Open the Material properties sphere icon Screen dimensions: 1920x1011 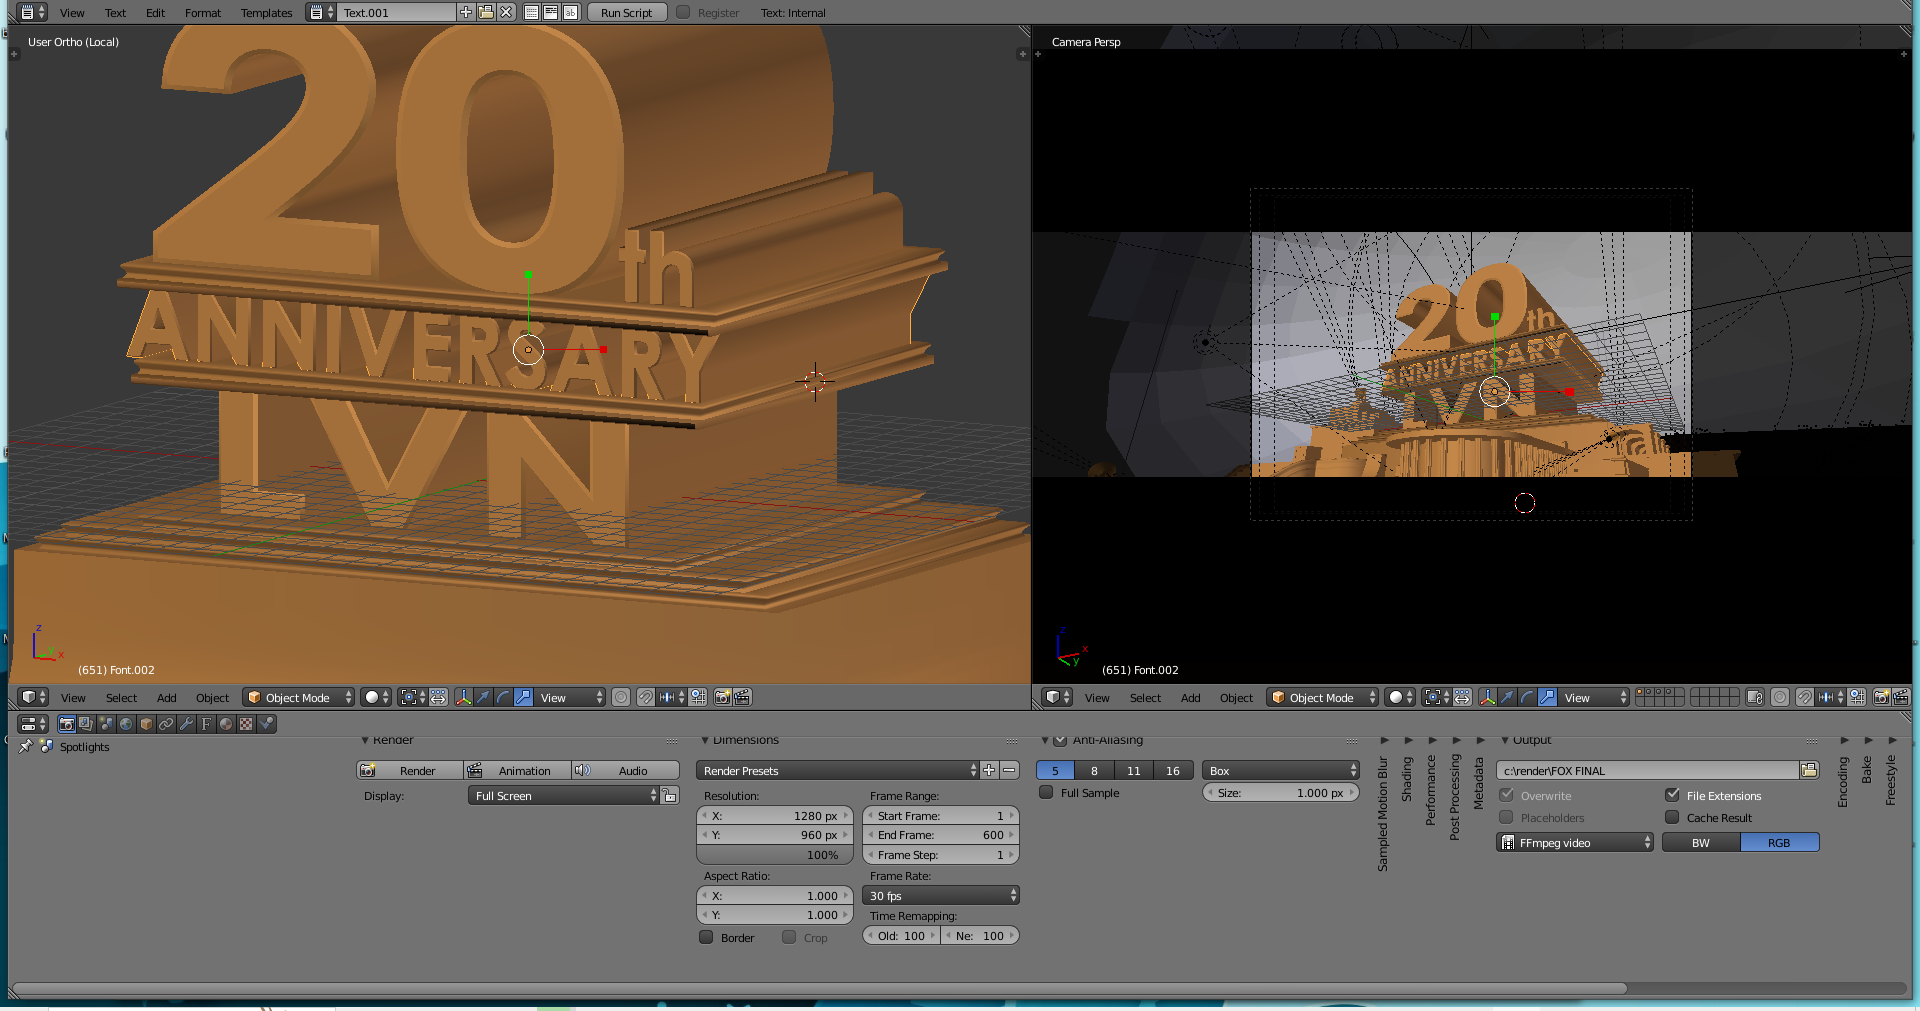(227, 724)
